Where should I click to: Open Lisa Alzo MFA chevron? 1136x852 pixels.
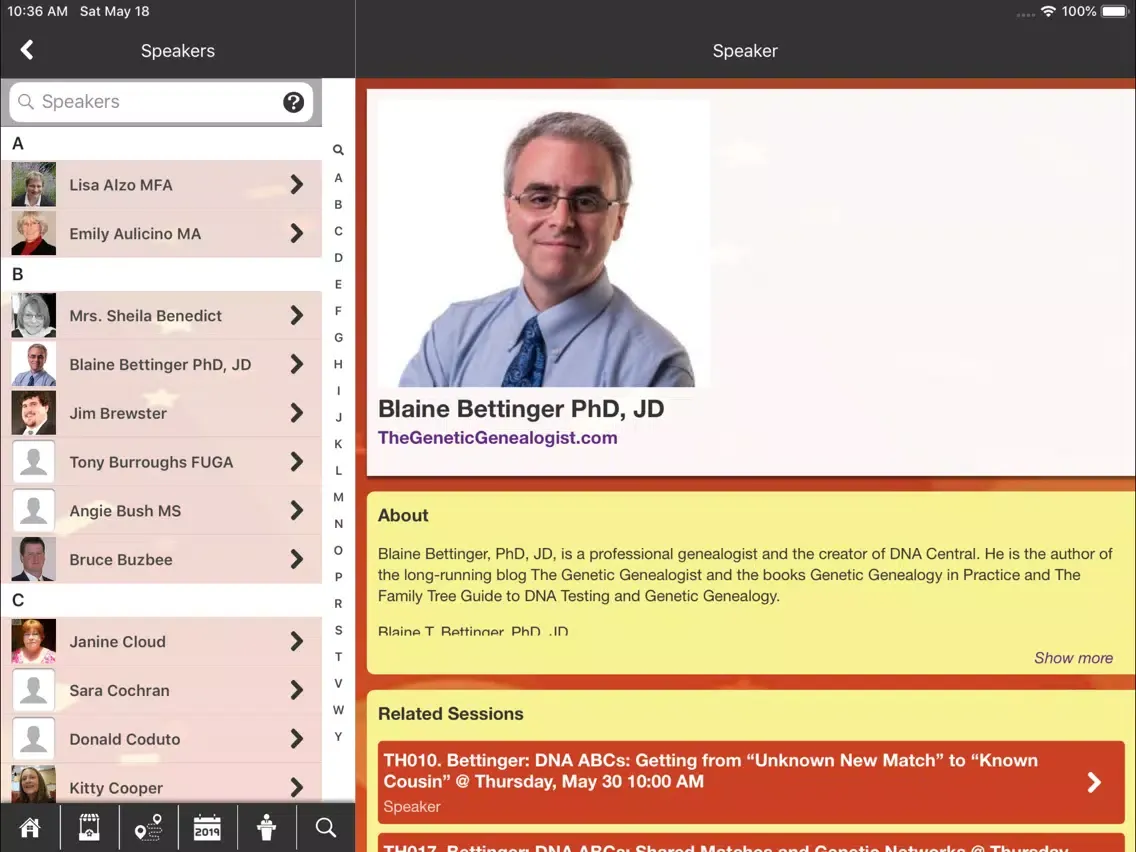coord(296,185)
